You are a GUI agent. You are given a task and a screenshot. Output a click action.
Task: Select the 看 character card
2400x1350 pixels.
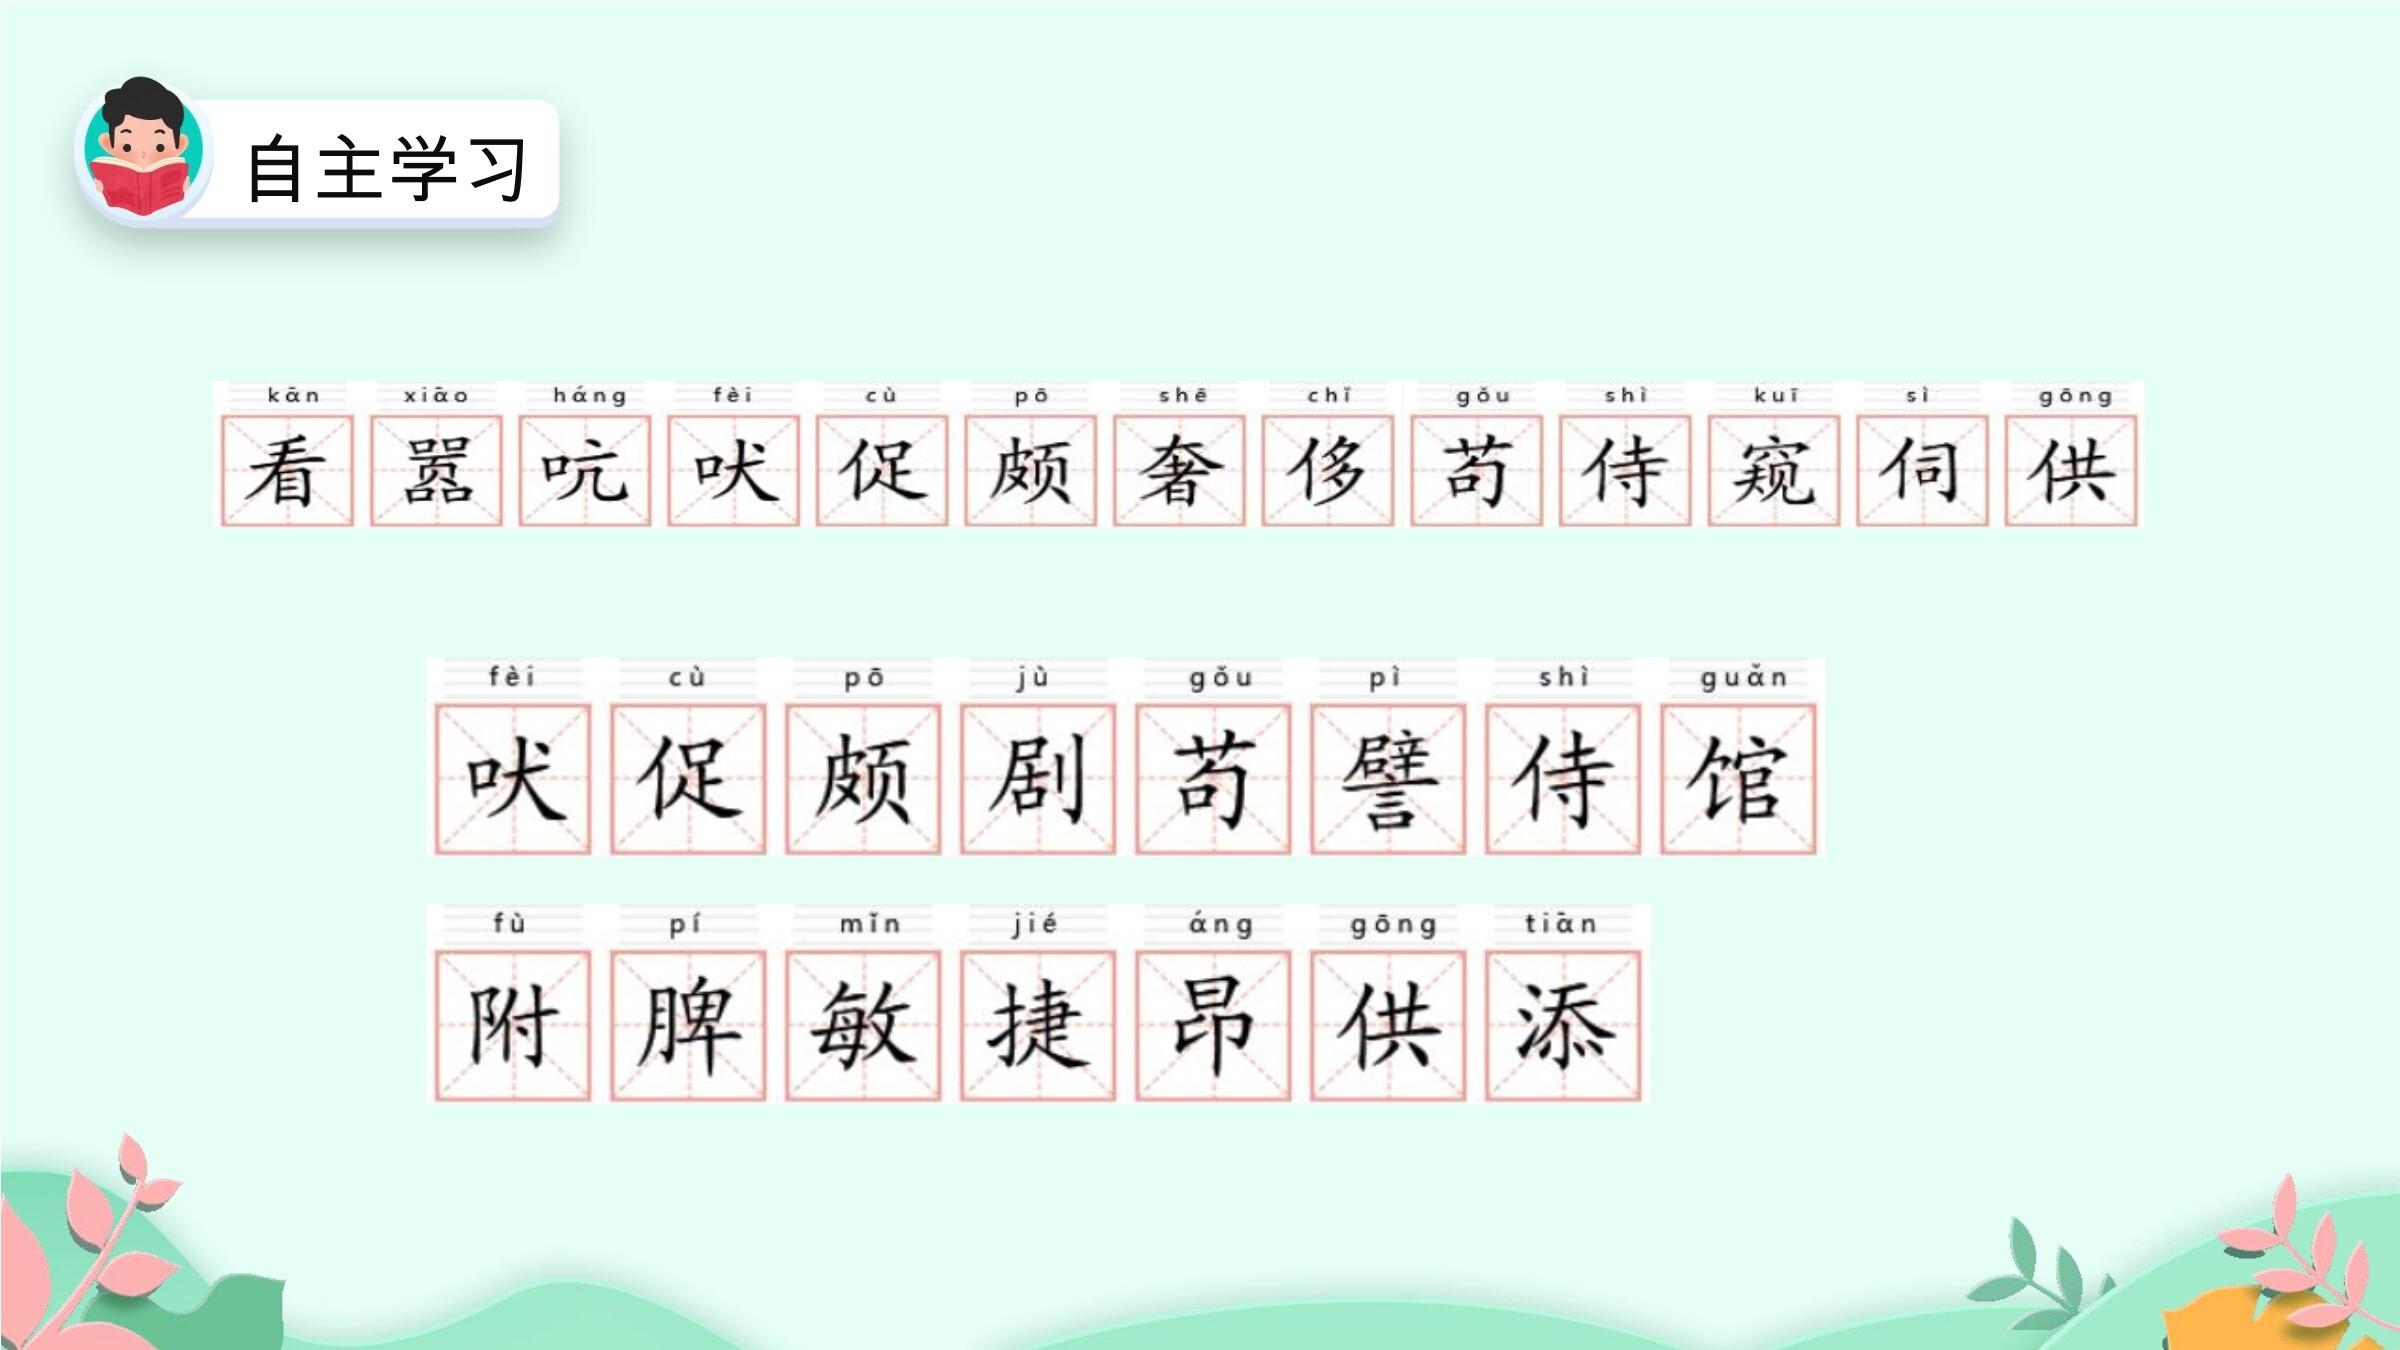[x=287, y=471]
